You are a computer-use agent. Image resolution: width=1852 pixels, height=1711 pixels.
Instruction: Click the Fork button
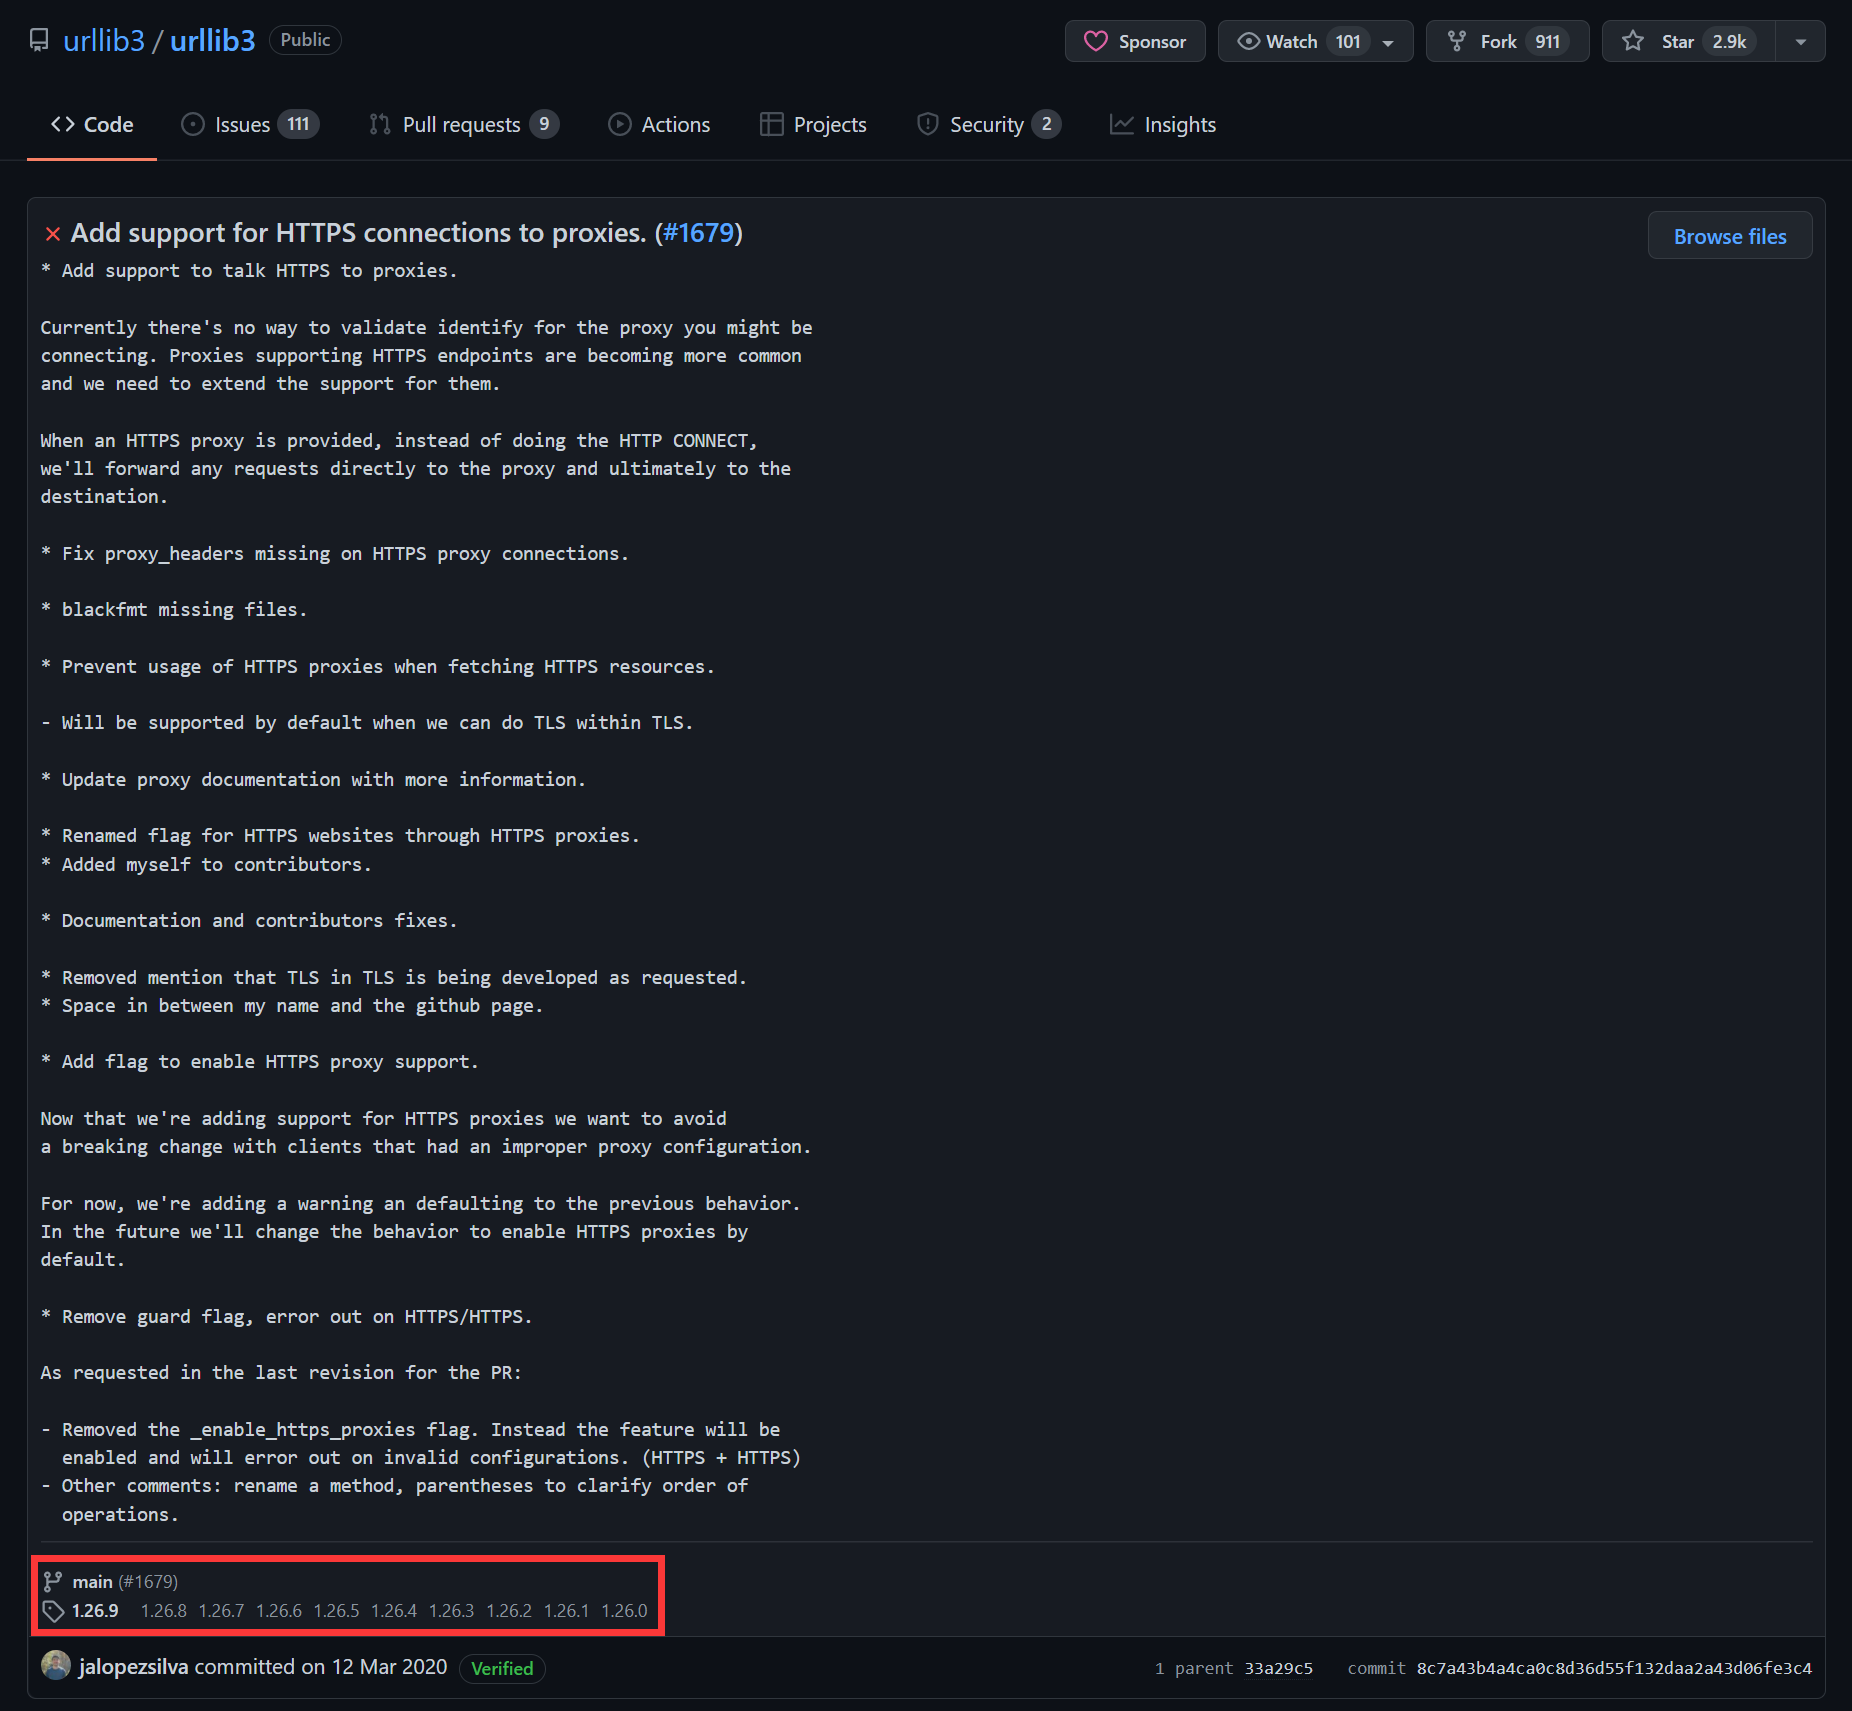[1507, 41]
